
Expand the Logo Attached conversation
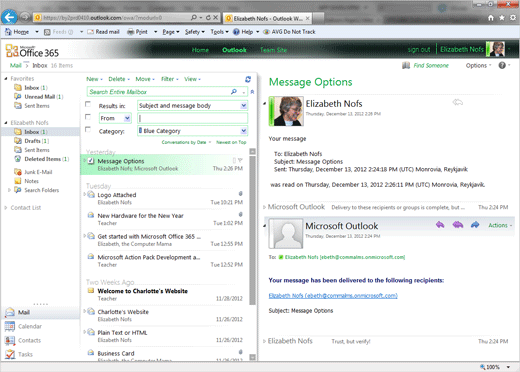coord(85,194)
